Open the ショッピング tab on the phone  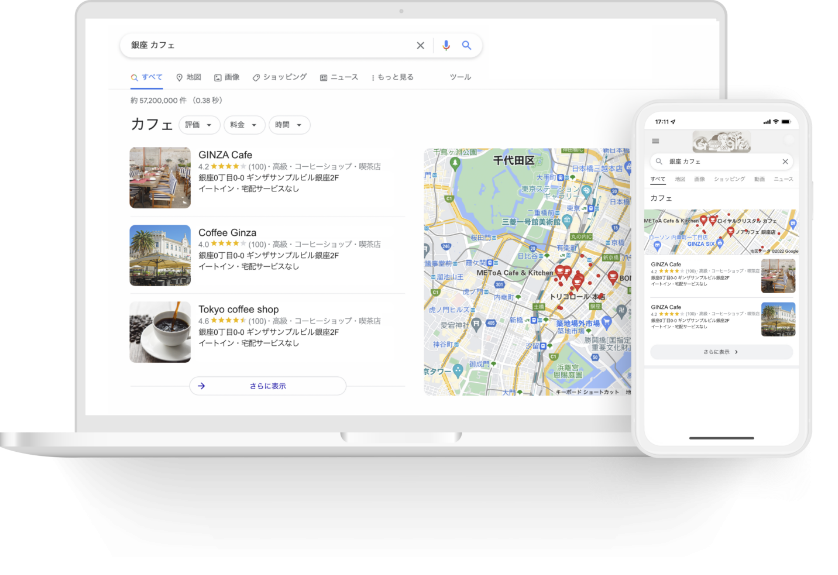pos(730,180)
